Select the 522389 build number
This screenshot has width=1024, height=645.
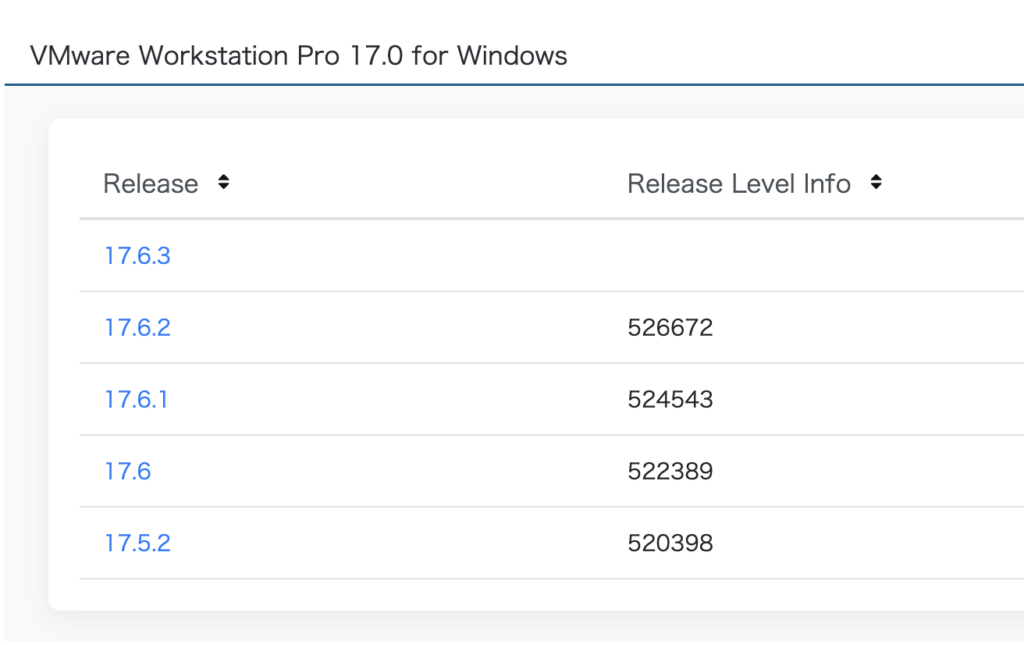[x=670, y=471]
